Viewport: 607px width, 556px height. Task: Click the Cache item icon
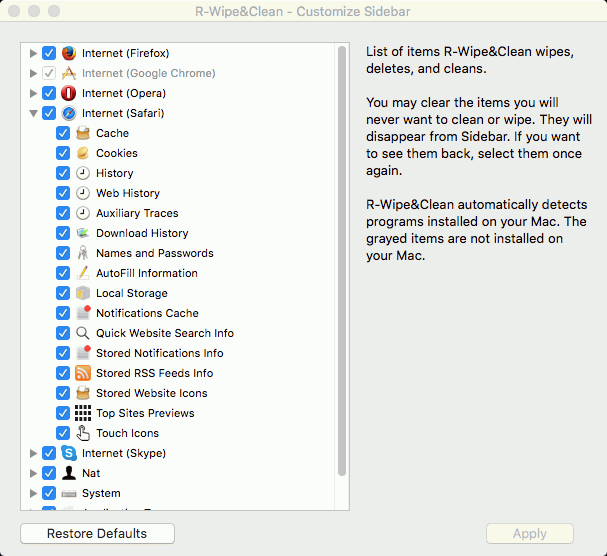coord(83,133)
